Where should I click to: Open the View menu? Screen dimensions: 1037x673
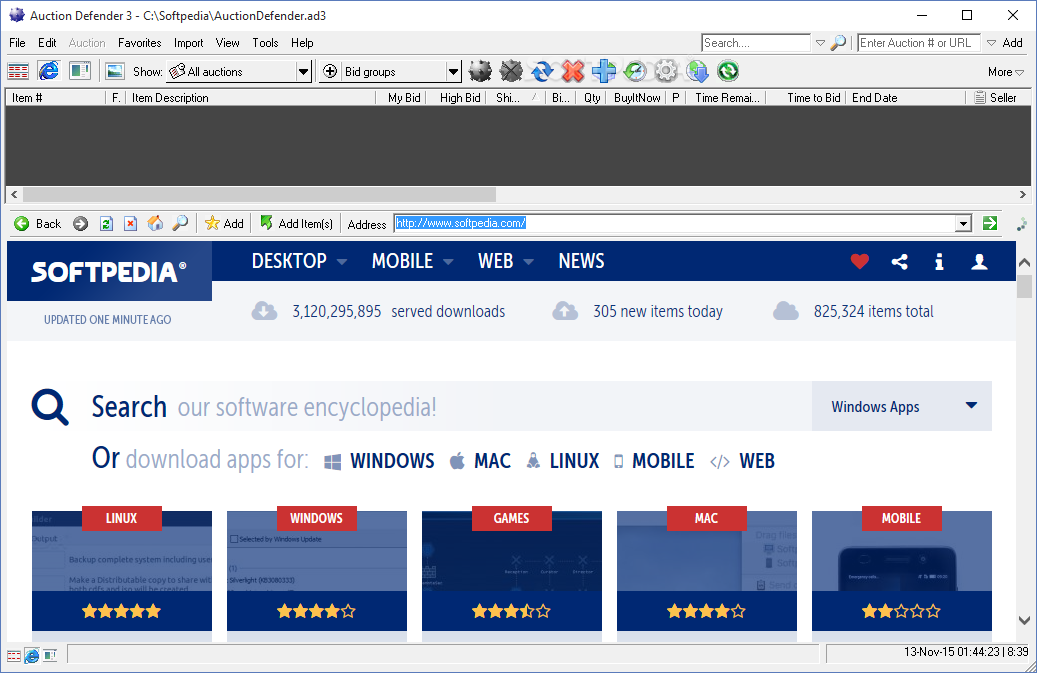[x=228, y=43]
